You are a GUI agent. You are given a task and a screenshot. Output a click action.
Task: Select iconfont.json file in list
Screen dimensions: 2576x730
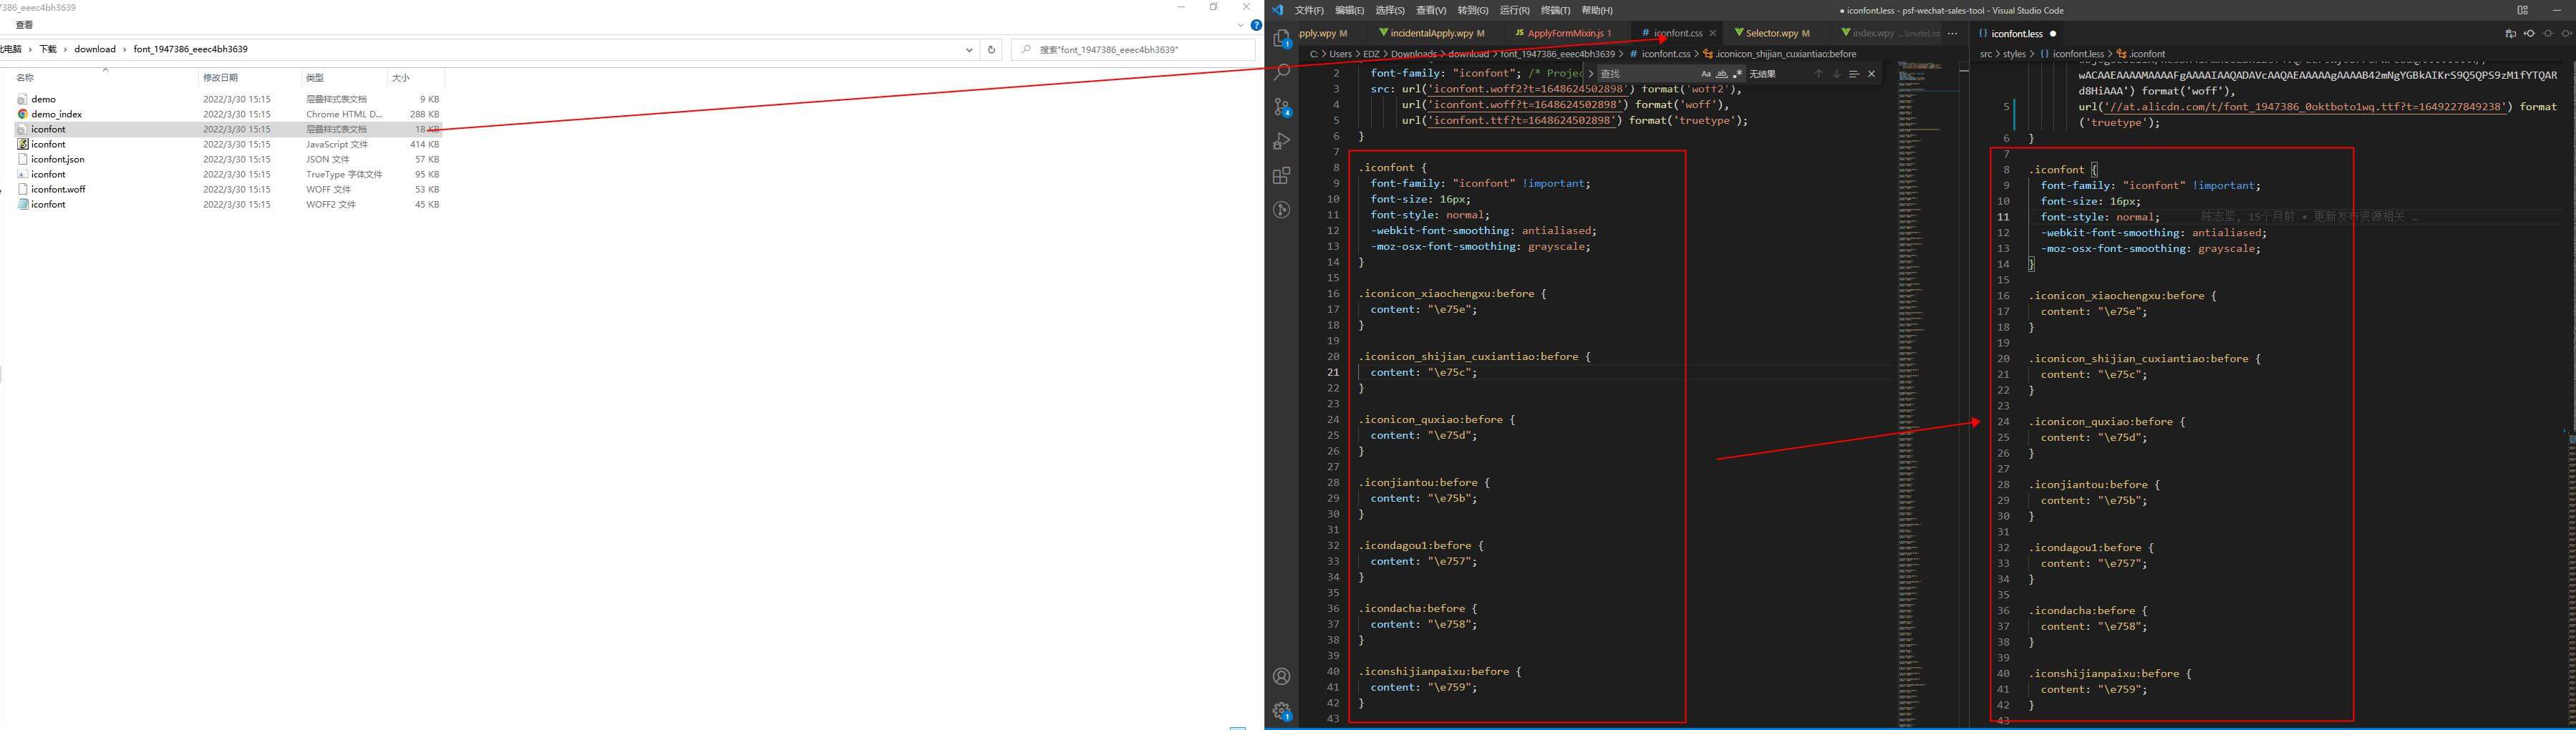click(x=228, y=159)
